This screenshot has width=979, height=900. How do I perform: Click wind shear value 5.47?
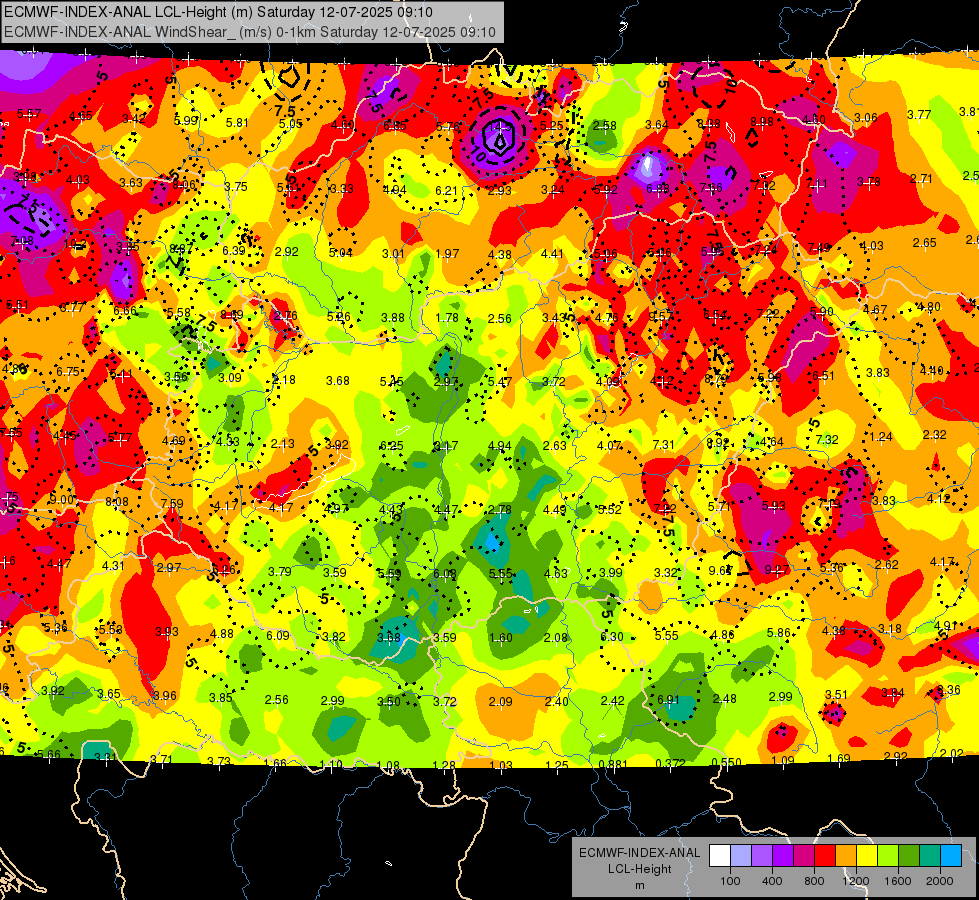500,382
